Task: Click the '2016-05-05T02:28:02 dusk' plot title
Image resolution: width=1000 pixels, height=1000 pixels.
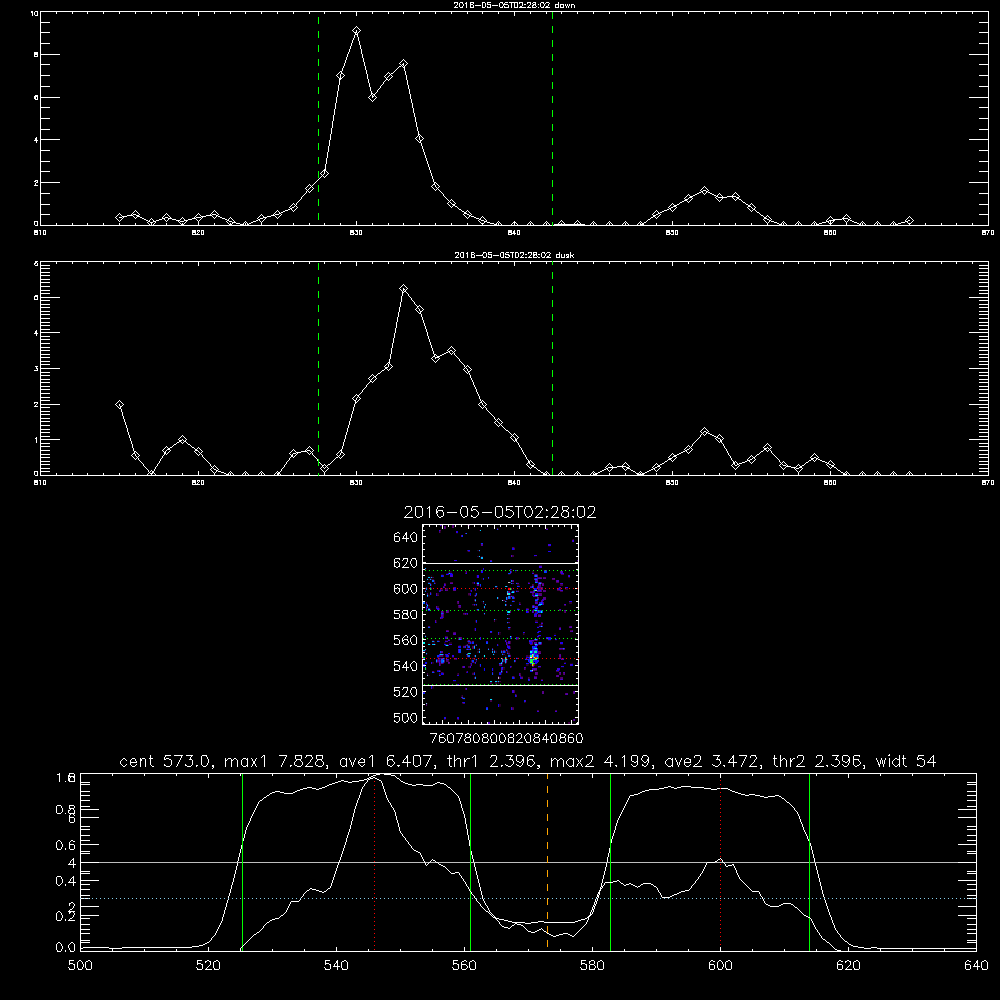Action: [514, 255]
